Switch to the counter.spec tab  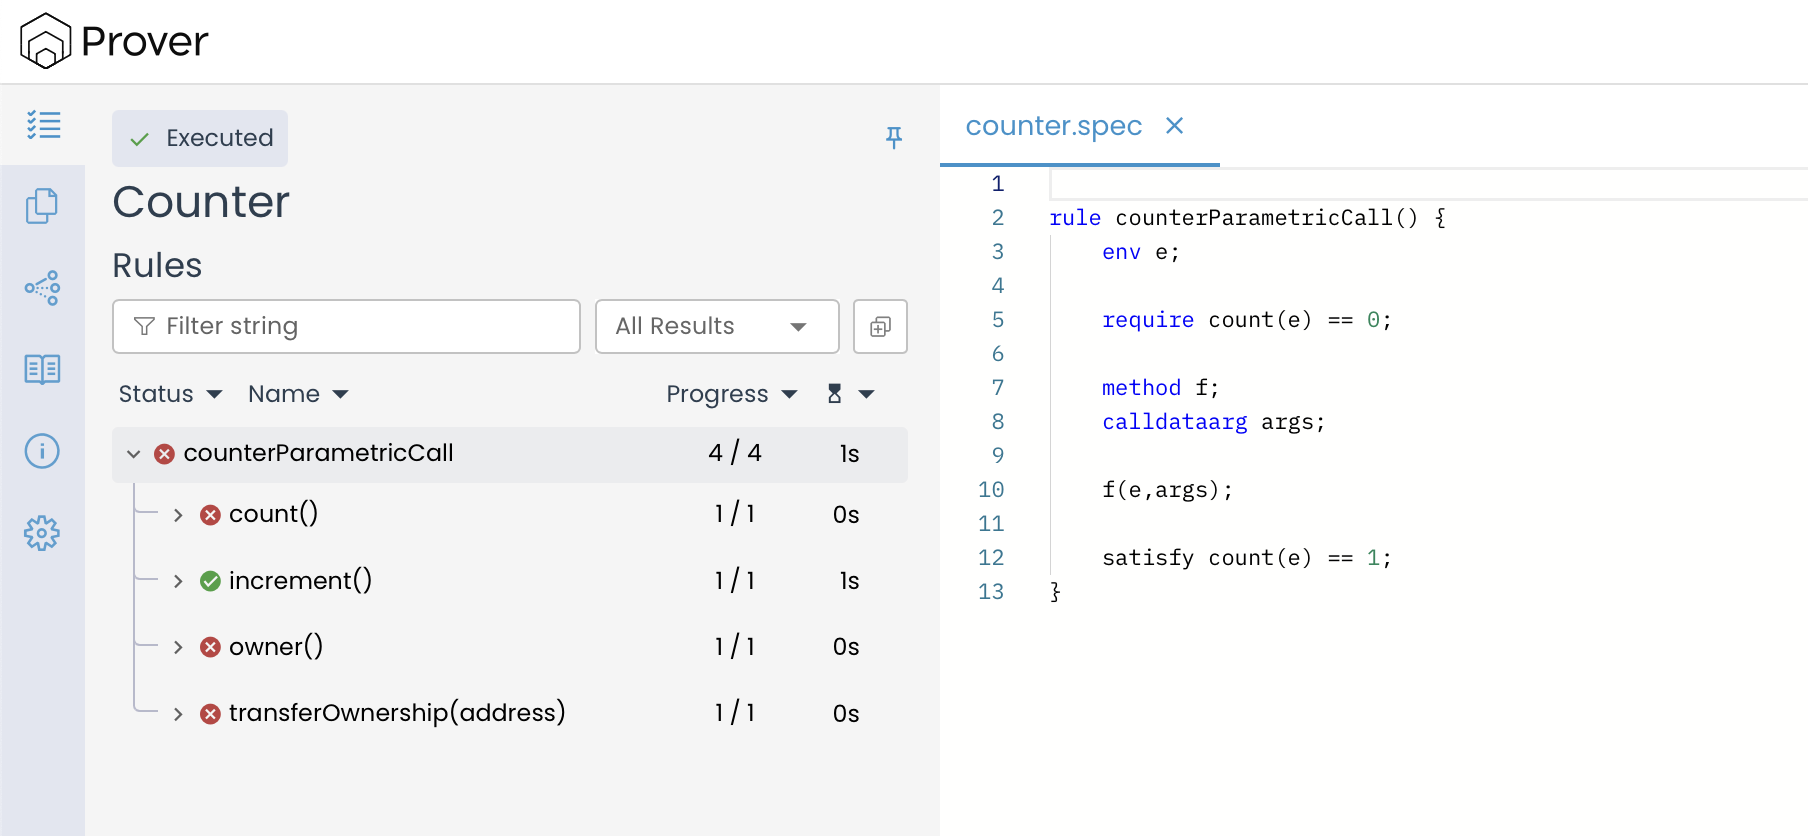tap(1053, 126)
